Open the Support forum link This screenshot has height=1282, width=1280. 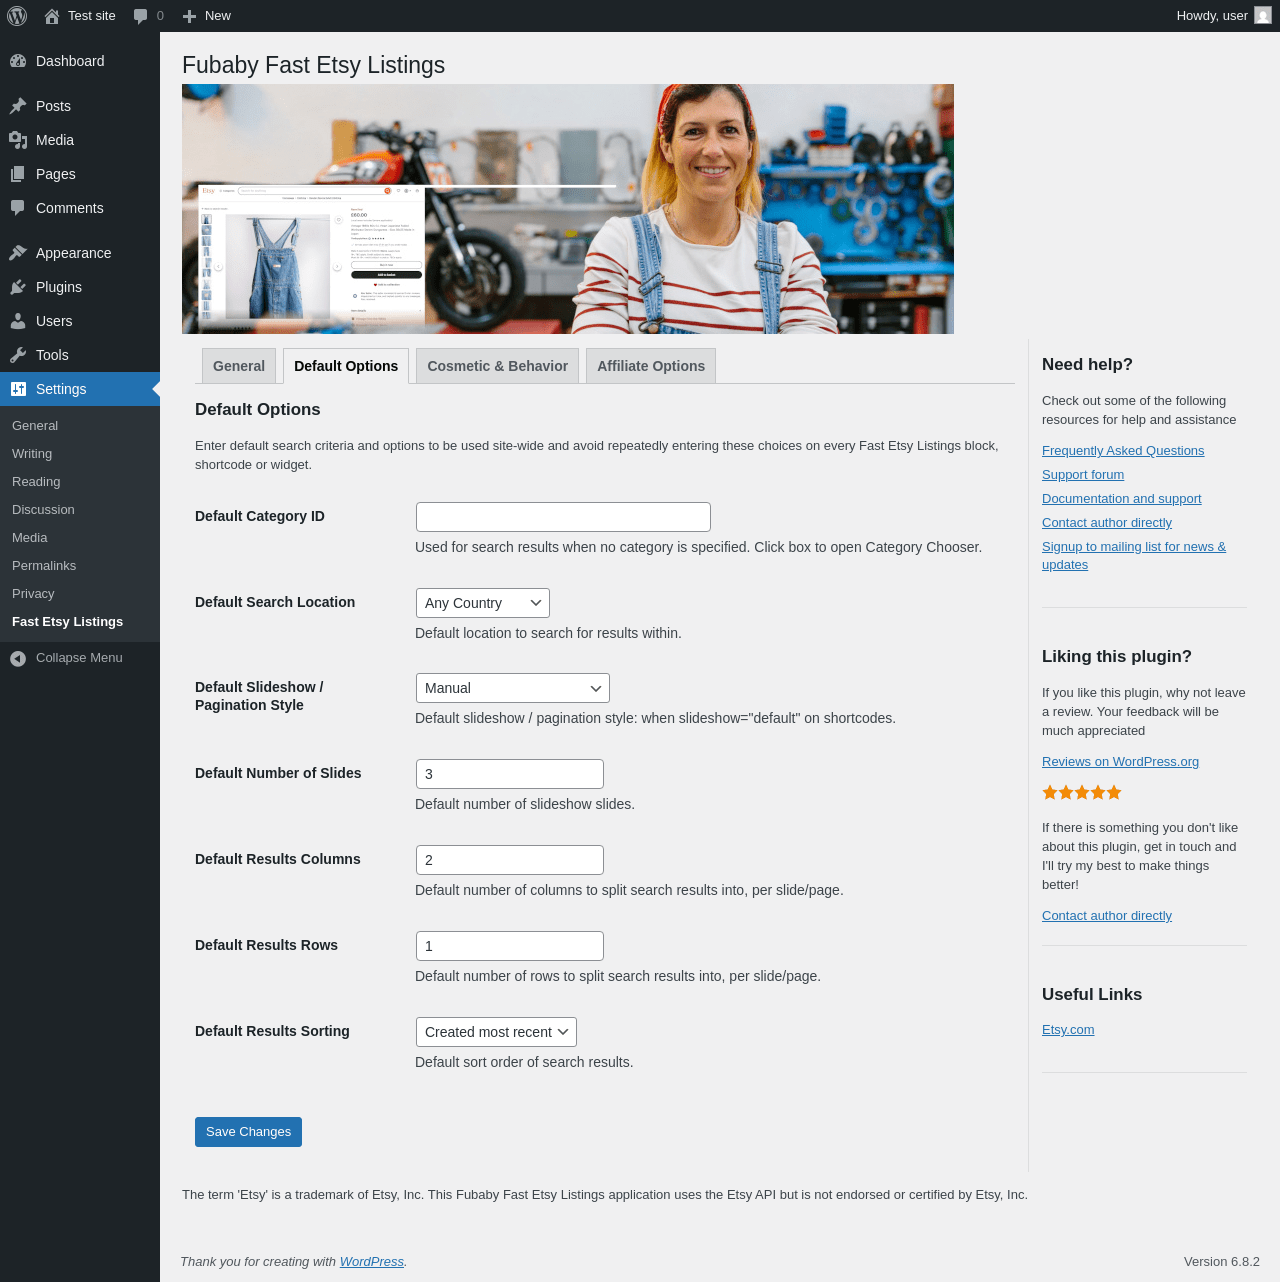coord(1083,475)
